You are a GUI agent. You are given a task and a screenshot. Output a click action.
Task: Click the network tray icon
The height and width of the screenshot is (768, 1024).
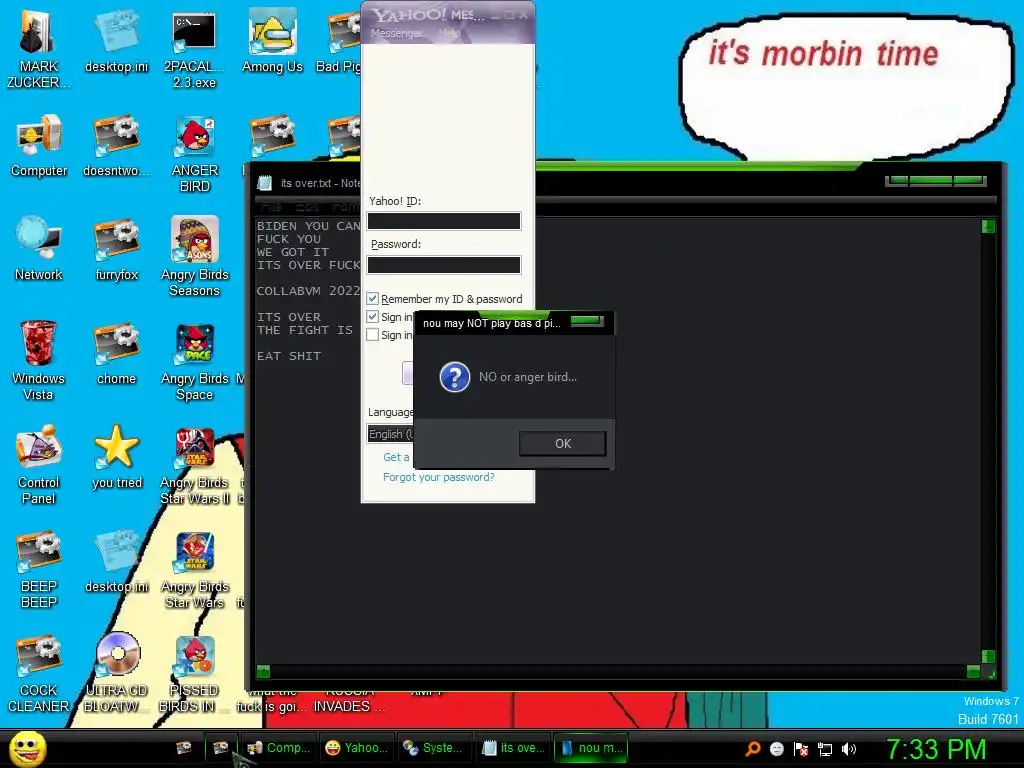[x=825, y=749]
